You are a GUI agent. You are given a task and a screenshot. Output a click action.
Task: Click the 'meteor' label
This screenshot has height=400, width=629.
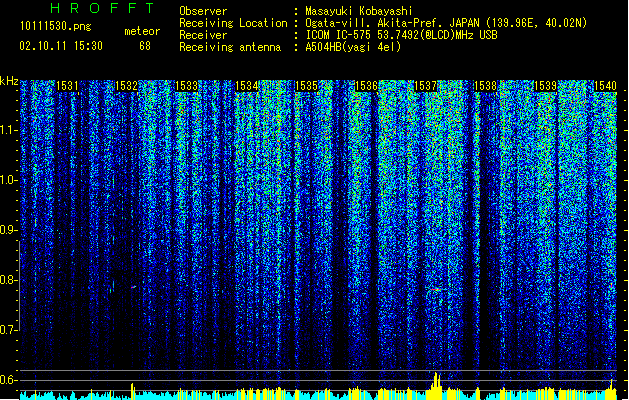[x=142, y=31]
